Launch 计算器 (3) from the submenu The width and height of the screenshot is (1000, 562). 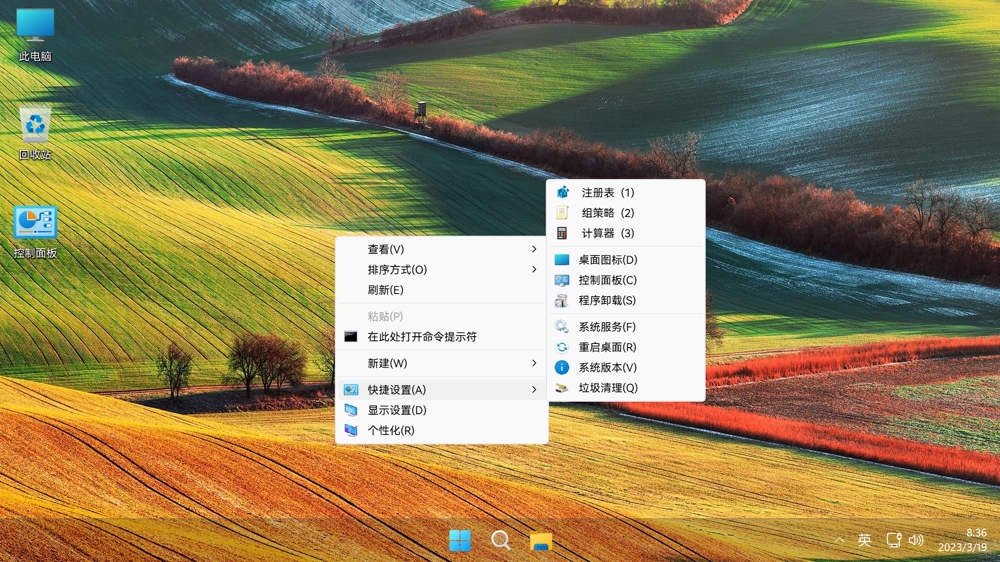(x=607, y=233)
